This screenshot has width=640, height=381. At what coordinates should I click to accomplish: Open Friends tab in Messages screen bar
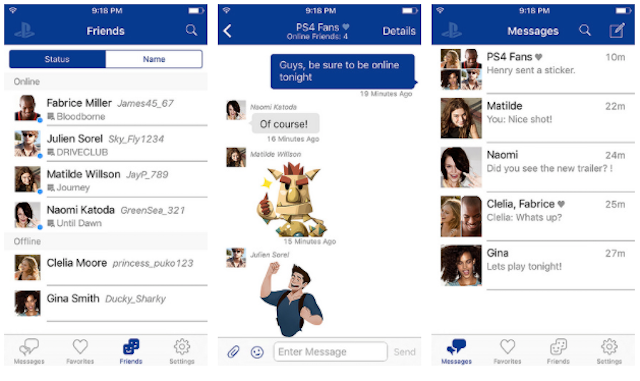[558, 351]
